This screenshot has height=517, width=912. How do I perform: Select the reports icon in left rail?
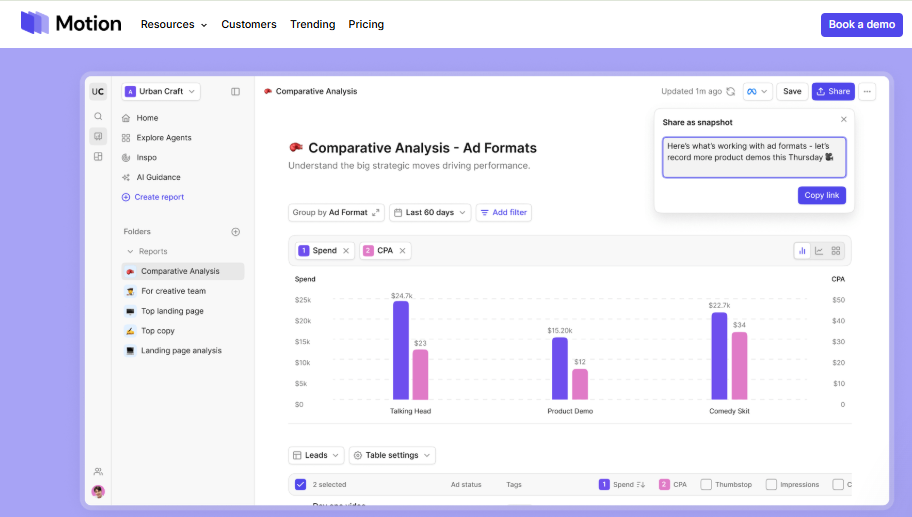(98, 136)
